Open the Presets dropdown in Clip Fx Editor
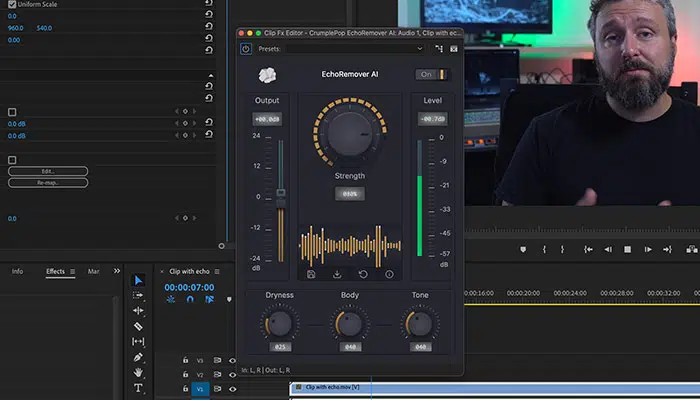Screen dimensions: 700x400 [355, 49]
